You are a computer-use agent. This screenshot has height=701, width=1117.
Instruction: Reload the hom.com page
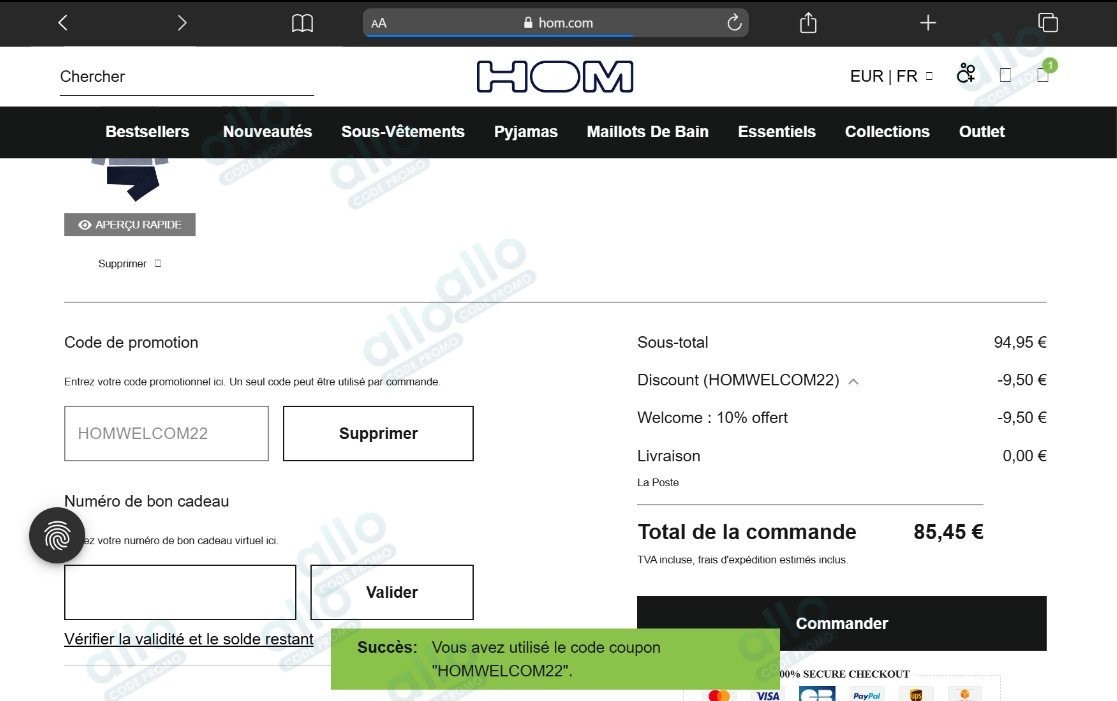[734, 23]
